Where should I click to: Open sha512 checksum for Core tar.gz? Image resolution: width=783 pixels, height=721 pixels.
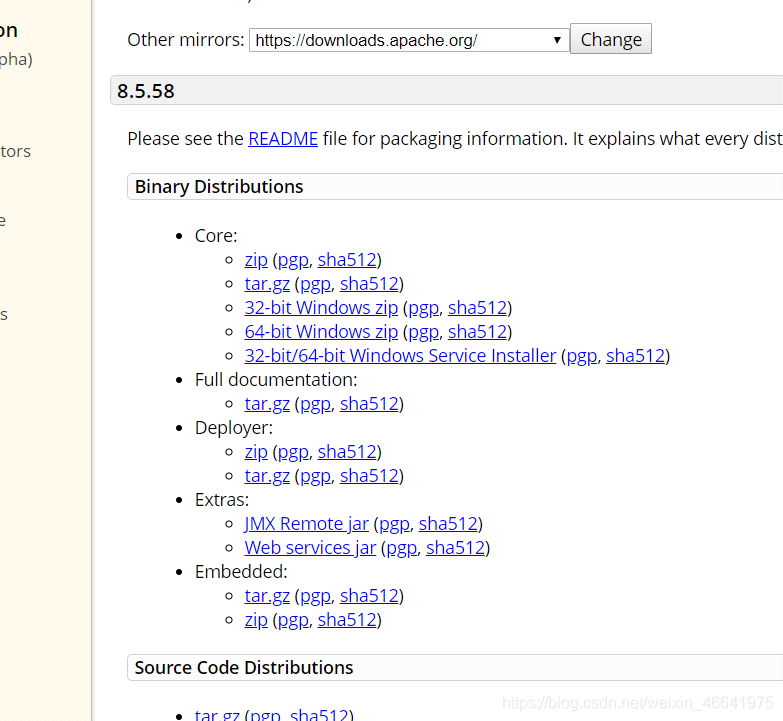coord(369,284)
